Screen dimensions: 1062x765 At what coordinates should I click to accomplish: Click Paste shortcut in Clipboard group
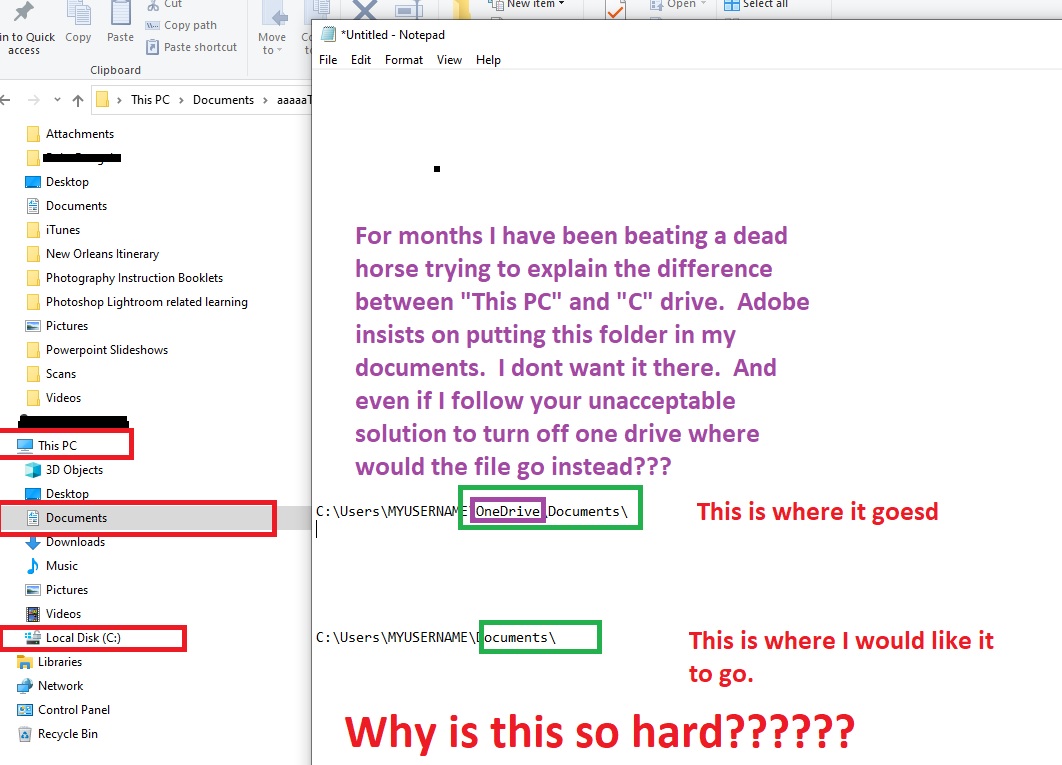(x=192, y=47)
